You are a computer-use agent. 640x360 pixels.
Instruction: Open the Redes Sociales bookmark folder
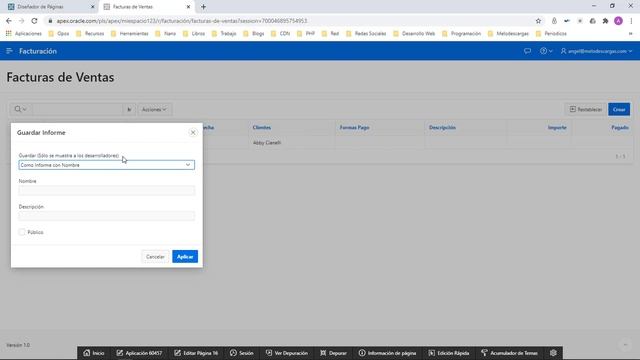[x=366, y=34]
